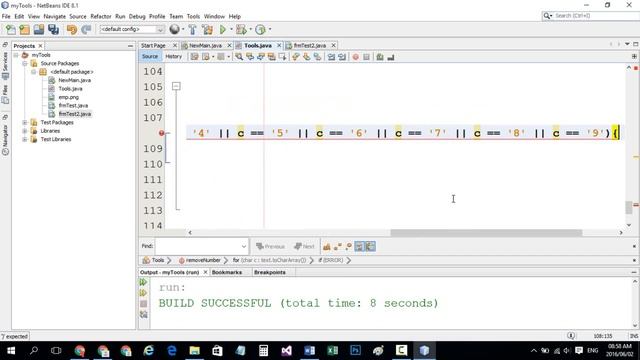The width and height of the screenshot is (640, 360).
Task: Select frmTest2.java in Projects tree
Action: click(x=75, y=114)
